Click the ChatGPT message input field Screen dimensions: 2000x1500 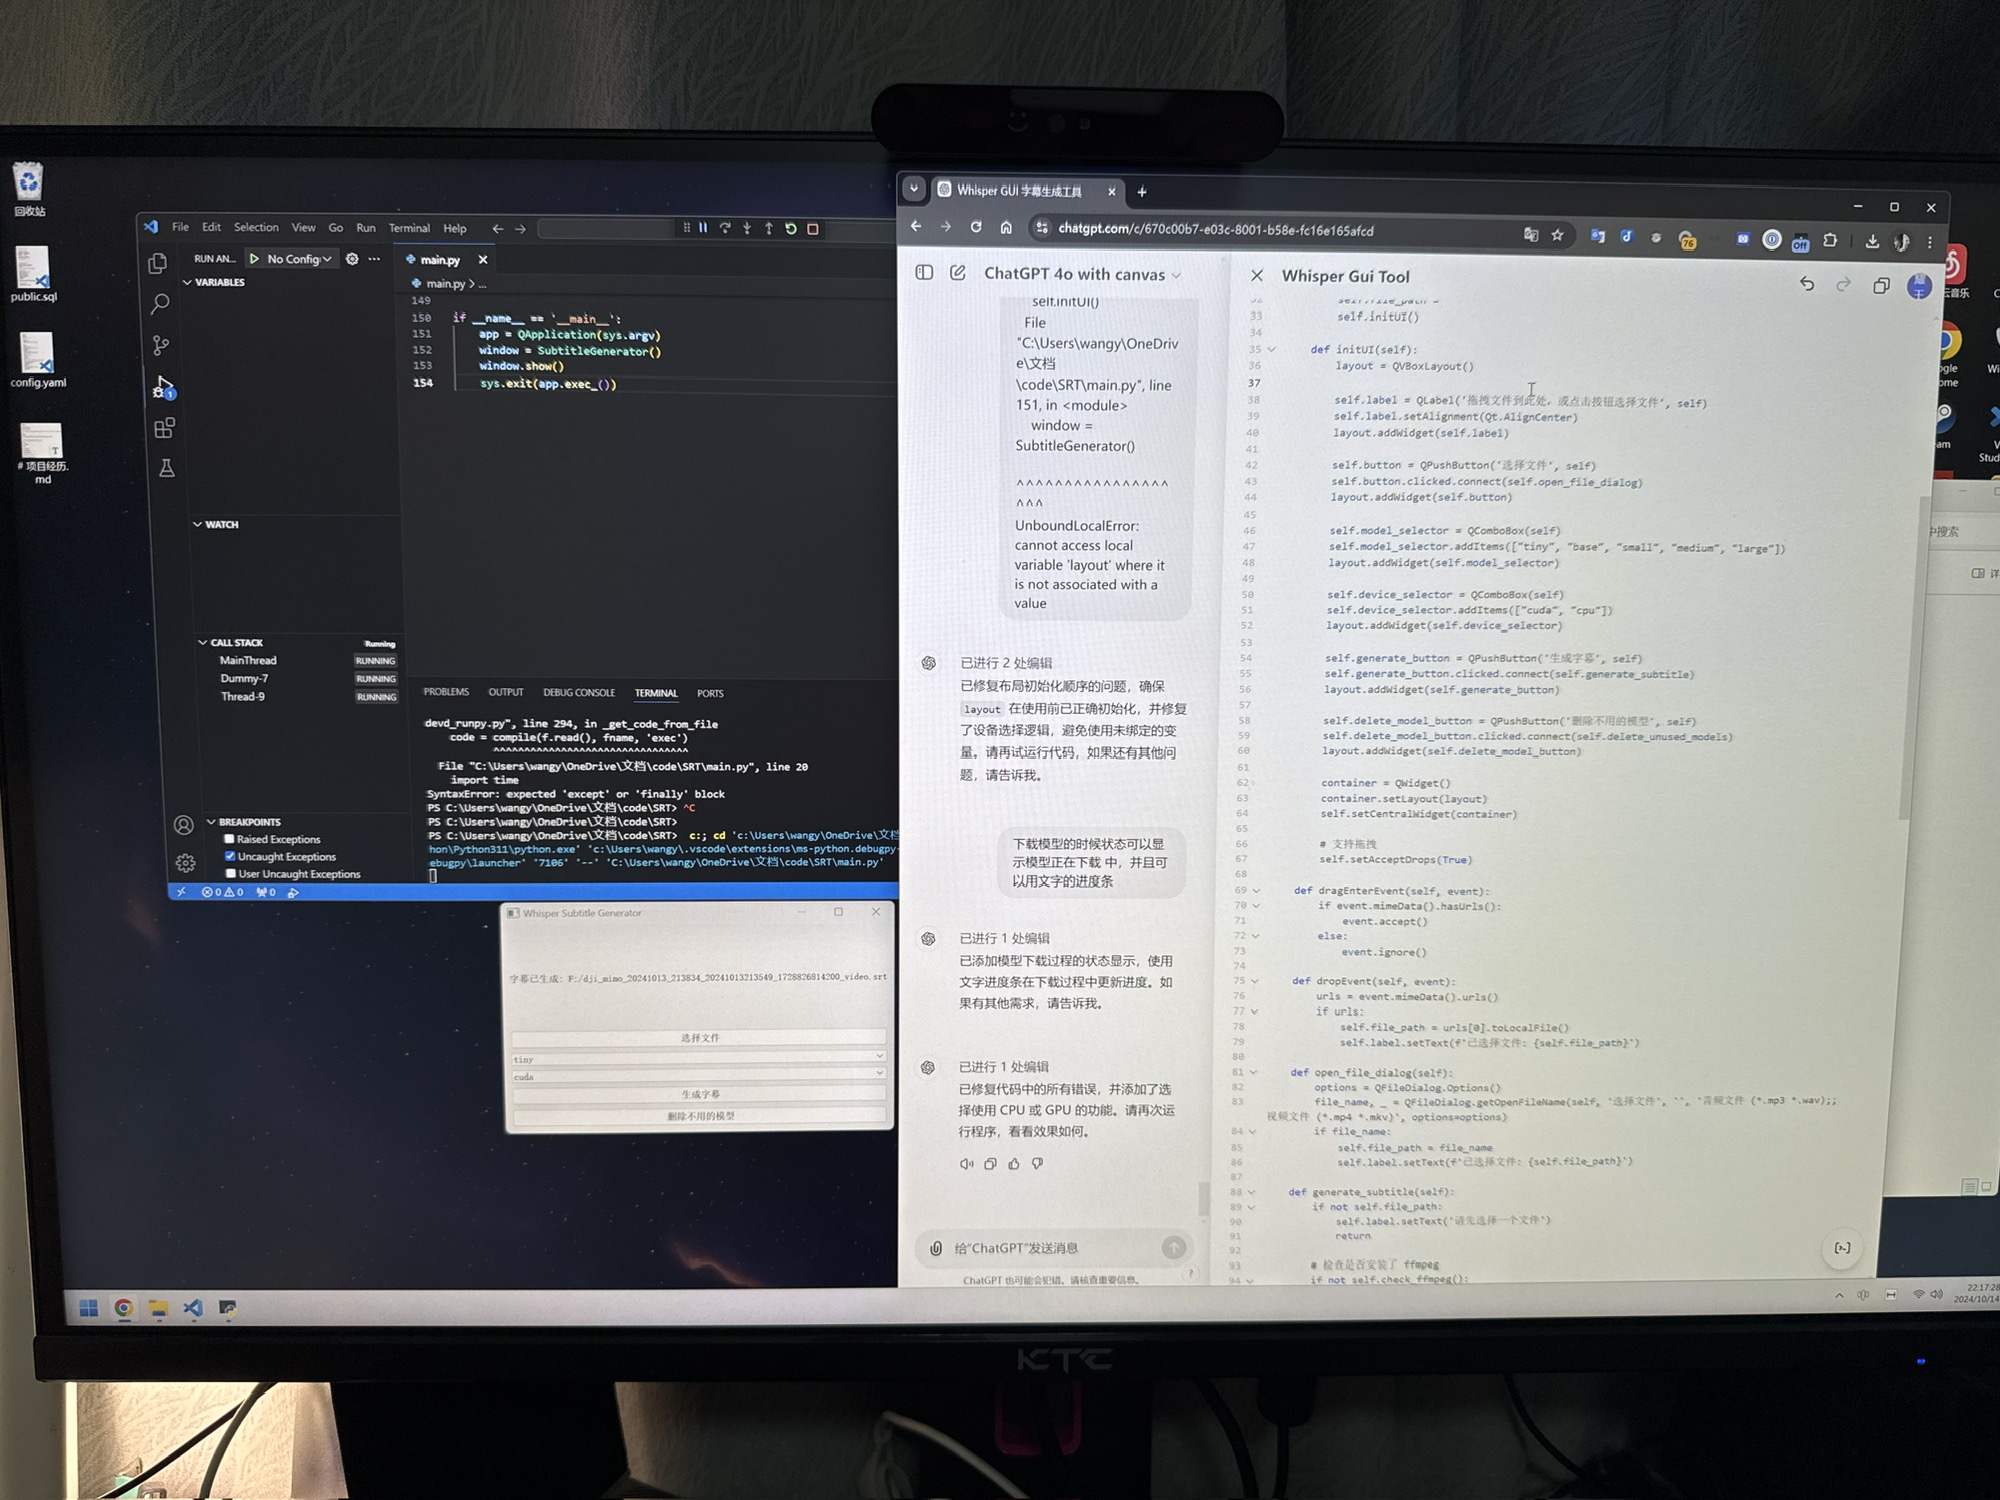[x=1053, y=1248]
